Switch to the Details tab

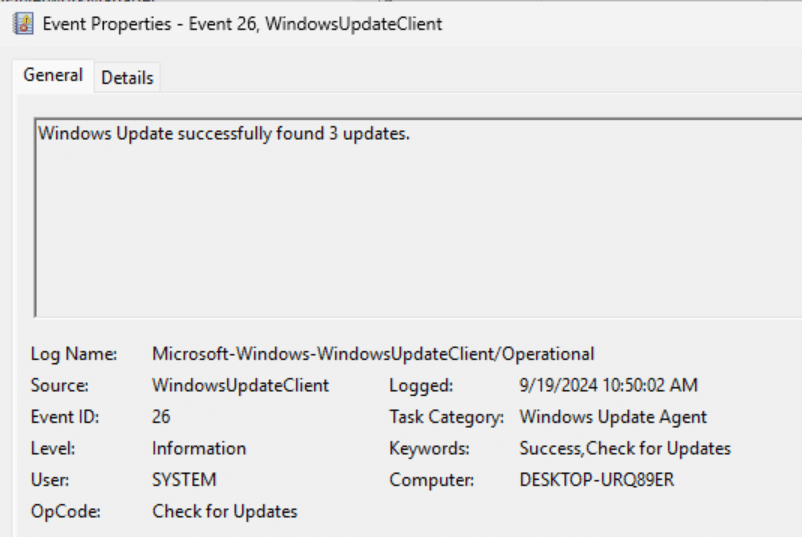coord(127,78)
